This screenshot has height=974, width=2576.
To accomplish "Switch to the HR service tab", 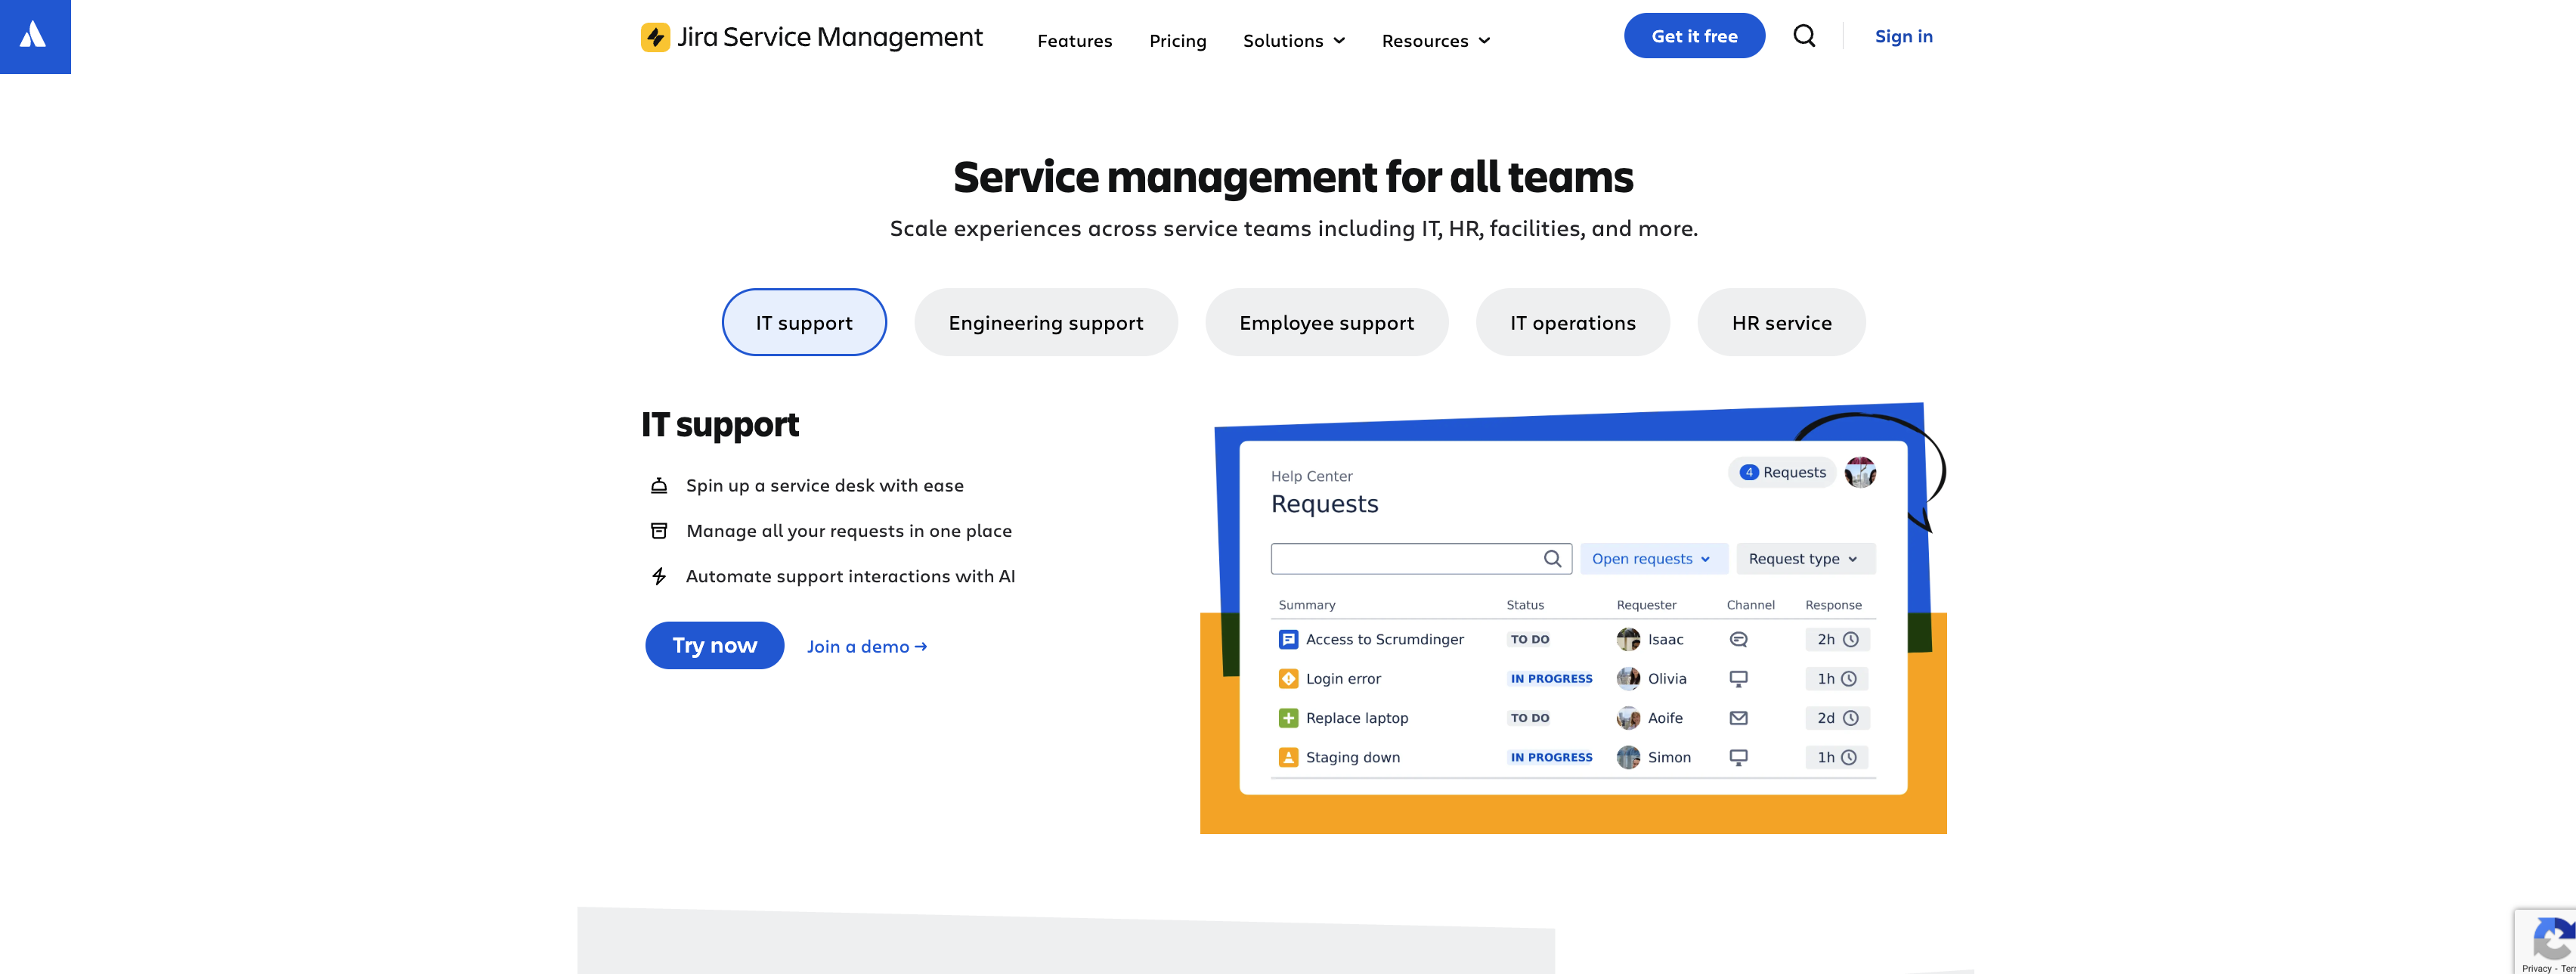I will 1781,322.
